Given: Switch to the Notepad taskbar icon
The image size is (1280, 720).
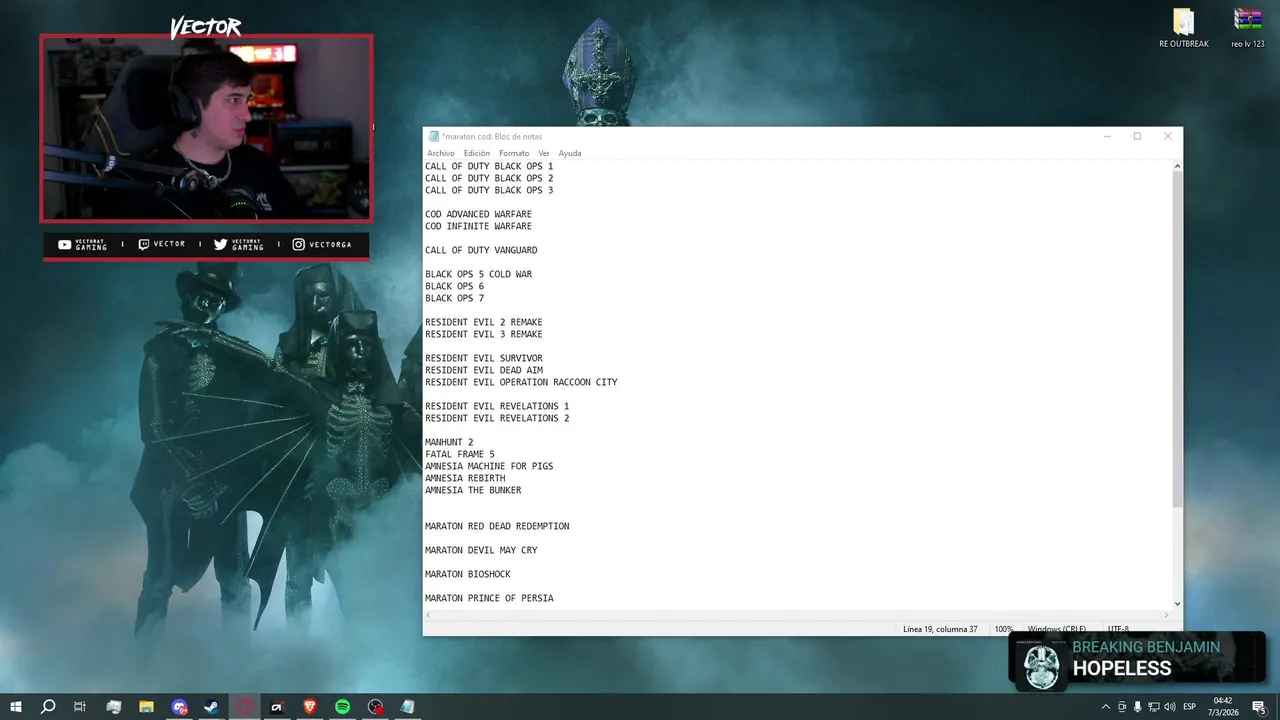Looking at the screenshot, I should [407, 707].
